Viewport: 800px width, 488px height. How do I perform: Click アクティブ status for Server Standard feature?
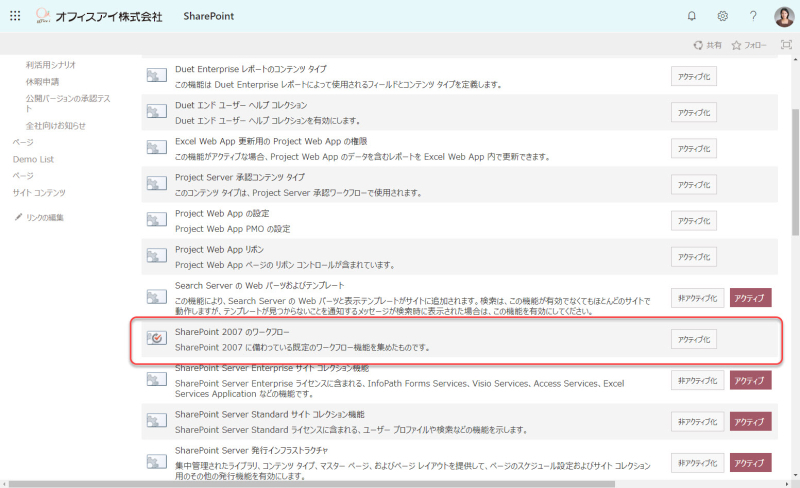(x=750, y=422)
